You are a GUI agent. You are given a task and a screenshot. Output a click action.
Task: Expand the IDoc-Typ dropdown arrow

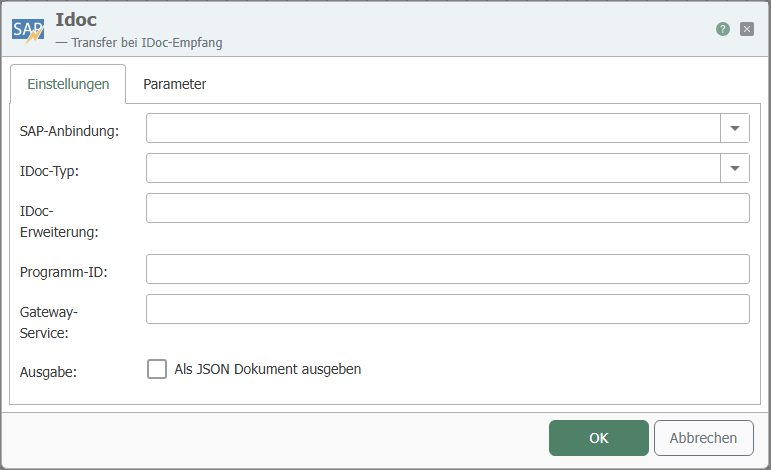735,168
